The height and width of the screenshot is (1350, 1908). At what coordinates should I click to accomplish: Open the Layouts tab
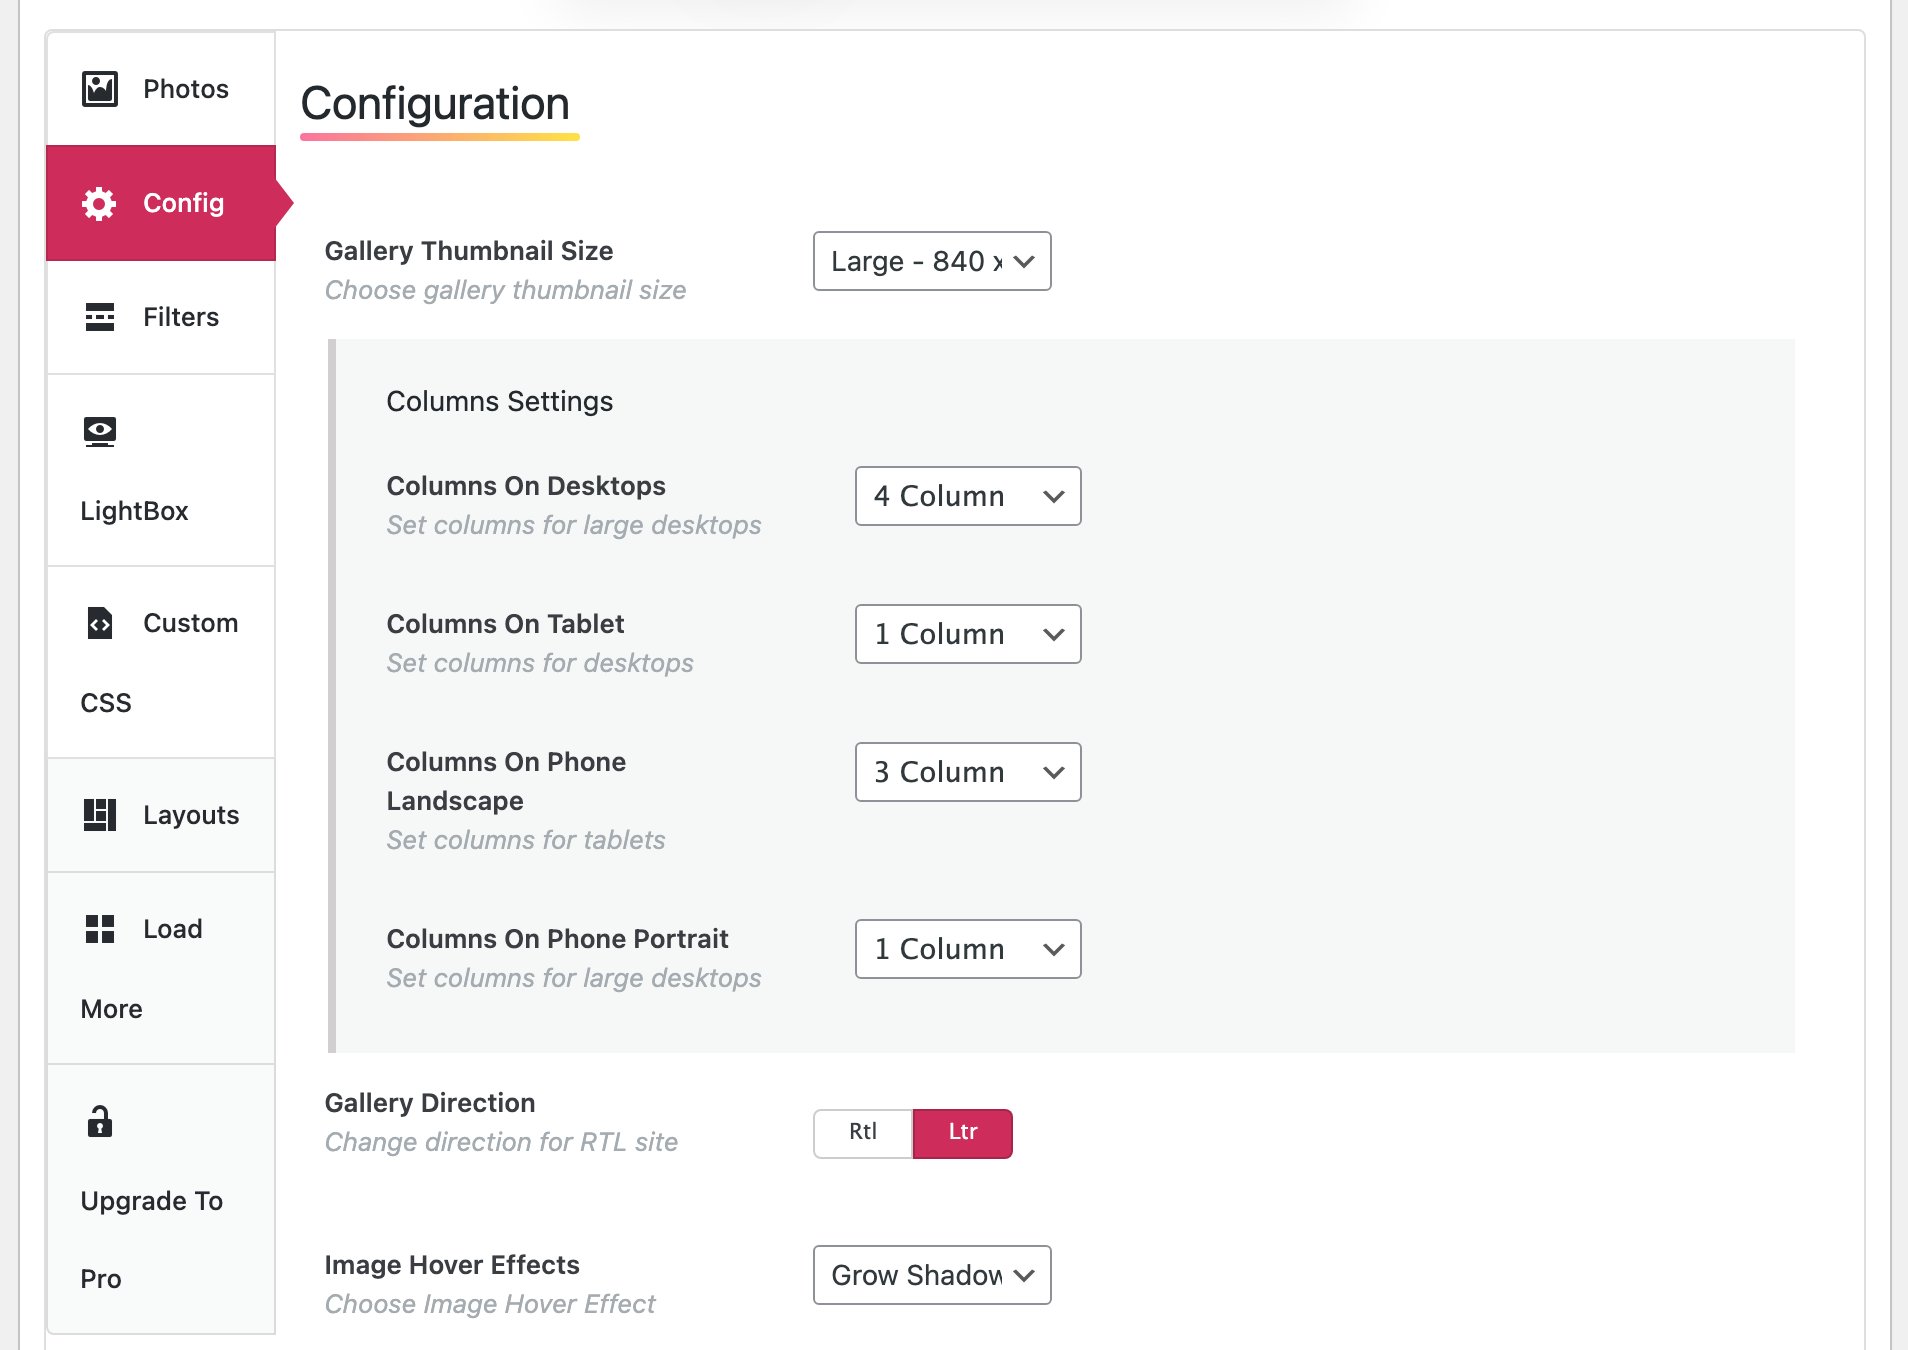191,815
